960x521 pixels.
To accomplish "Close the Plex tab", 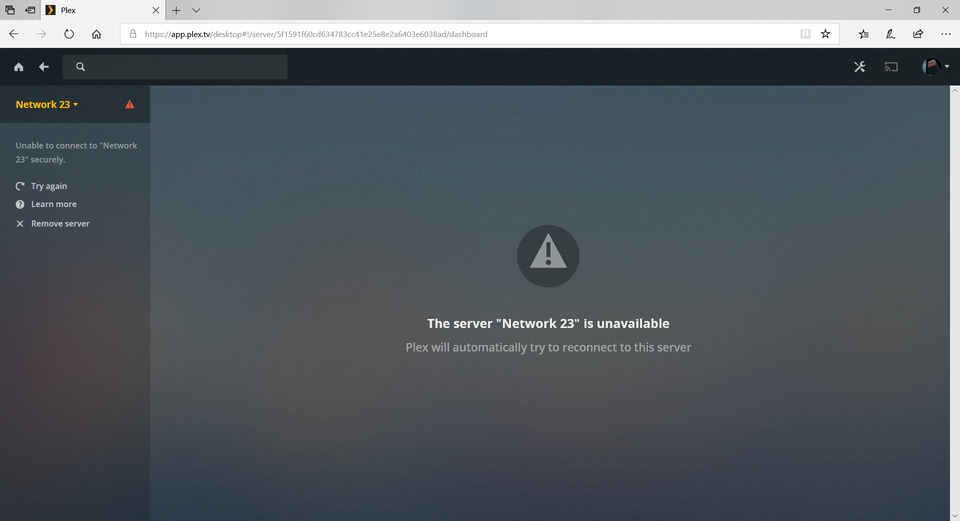I will click(x=156, y=10).
